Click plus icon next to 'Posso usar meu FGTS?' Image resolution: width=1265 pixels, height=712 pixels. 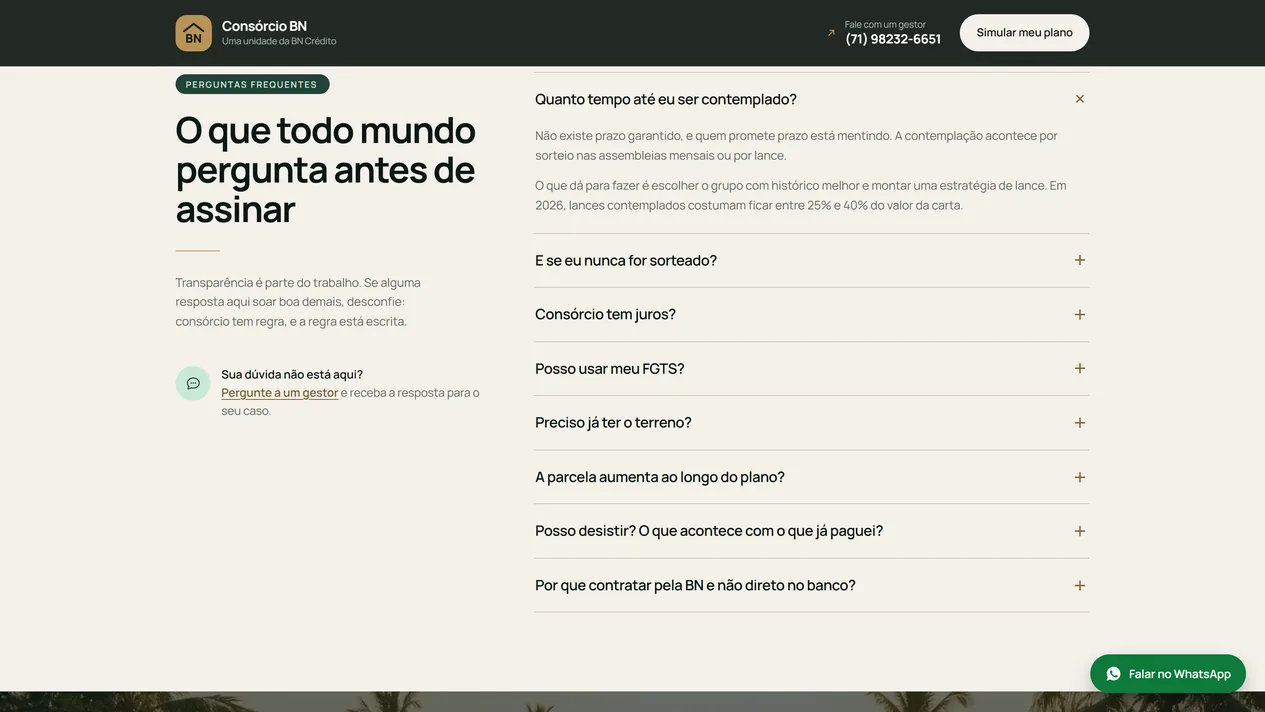[x=1080, y=368]
